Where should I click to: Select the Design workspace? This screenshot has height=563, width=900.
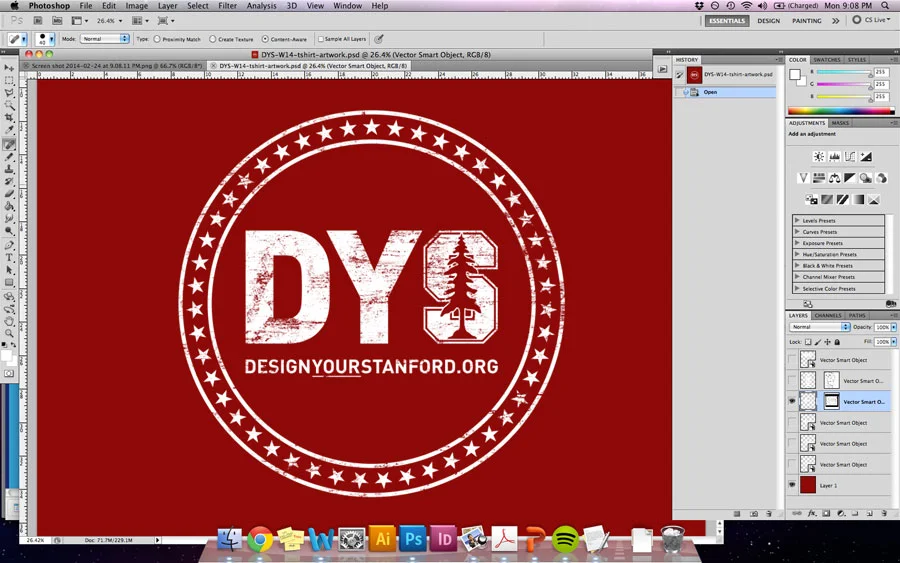point(769,21)
